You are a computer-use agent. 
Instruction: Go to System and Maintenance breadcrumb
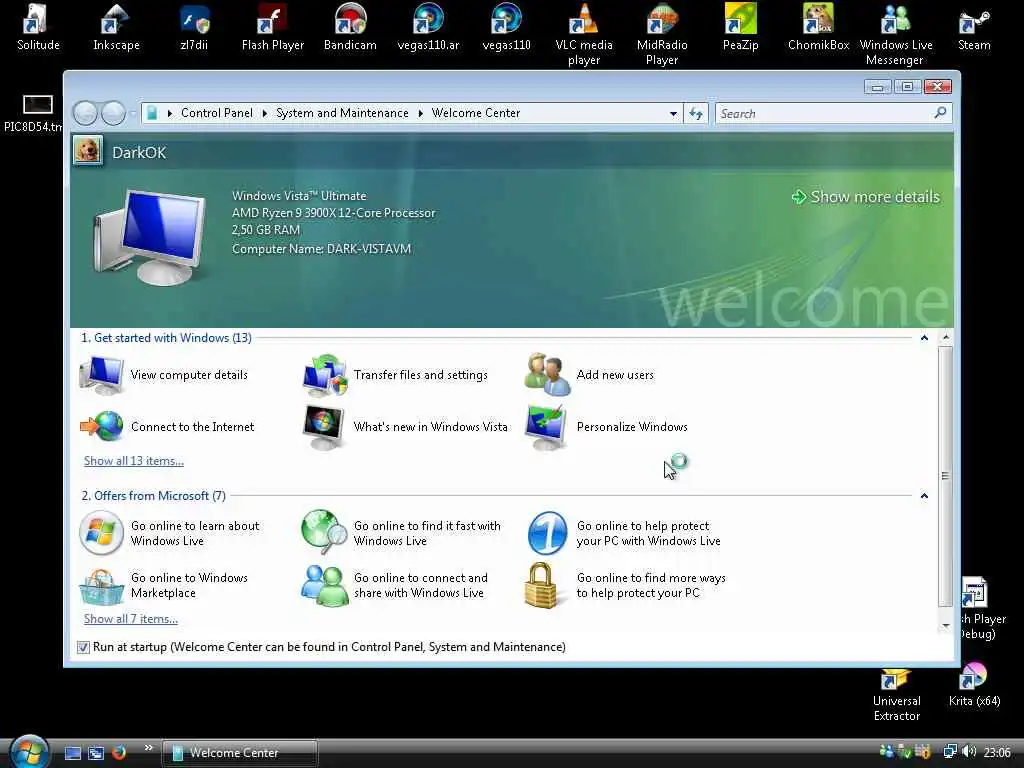click(342, 113)
